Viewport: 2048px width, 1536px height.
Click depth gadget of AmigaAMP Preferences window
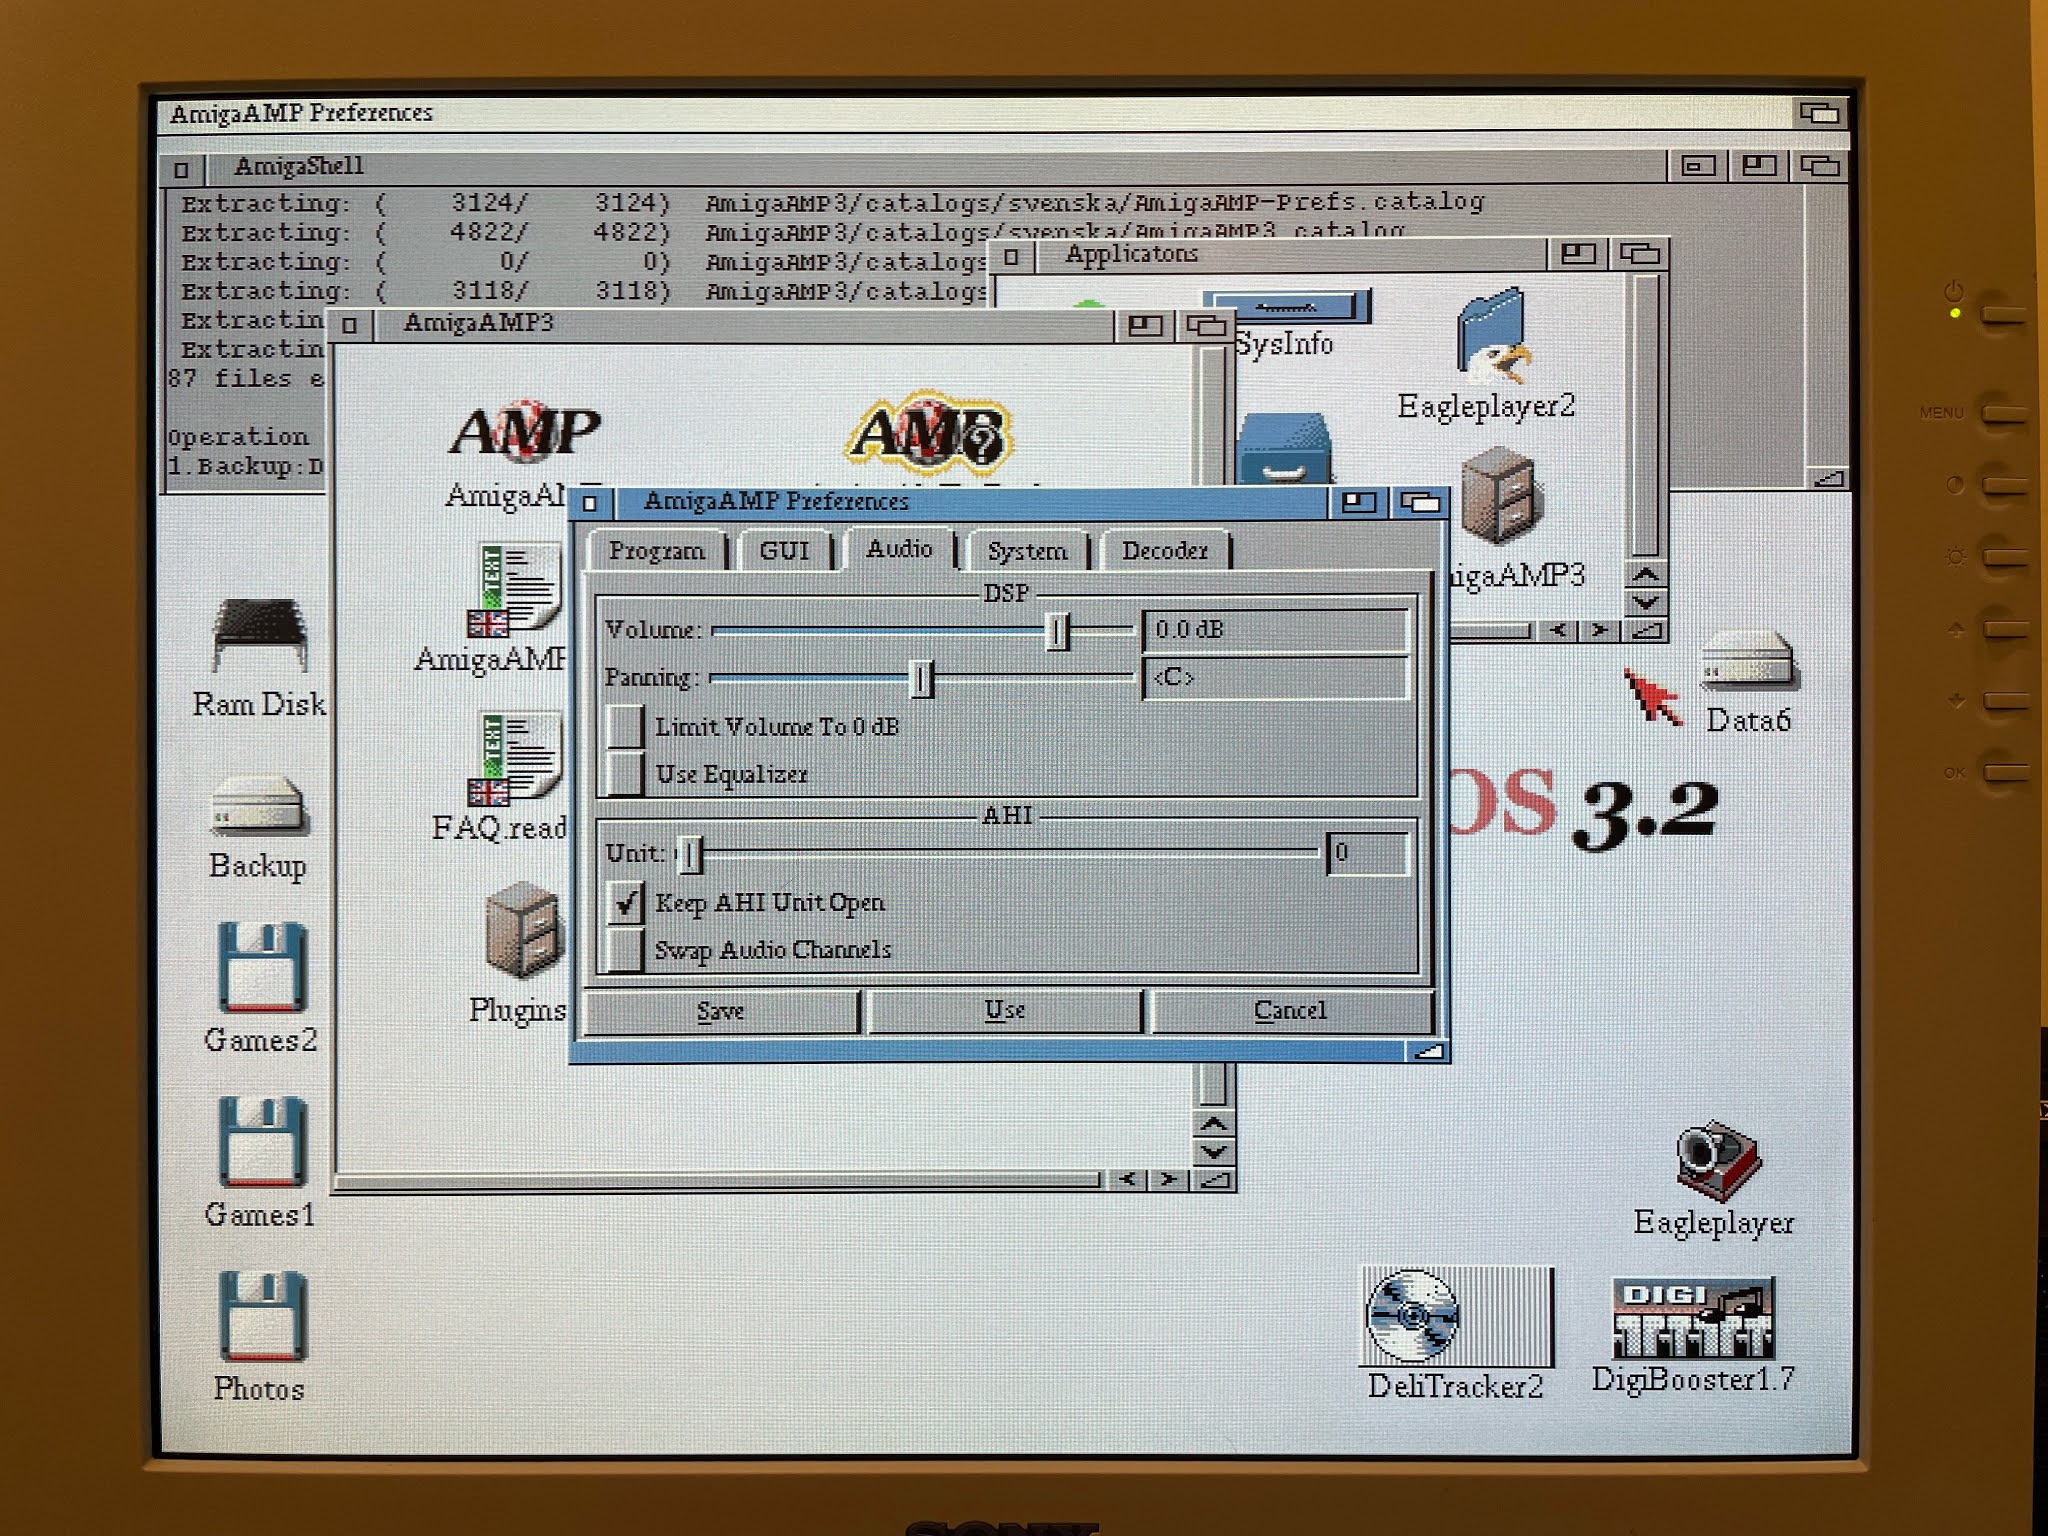[1419, 502]
